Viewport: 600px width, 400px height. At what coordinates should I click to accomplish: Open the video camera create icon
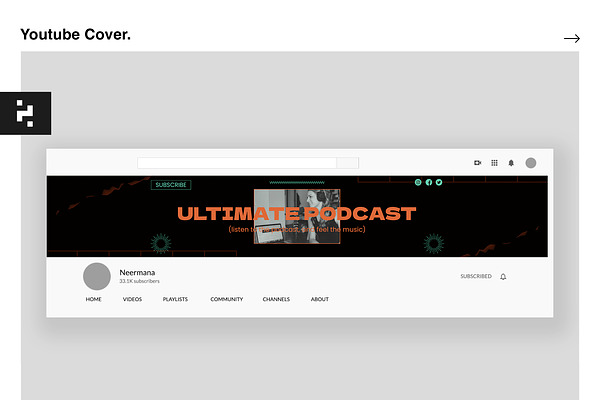coord(478,163)
